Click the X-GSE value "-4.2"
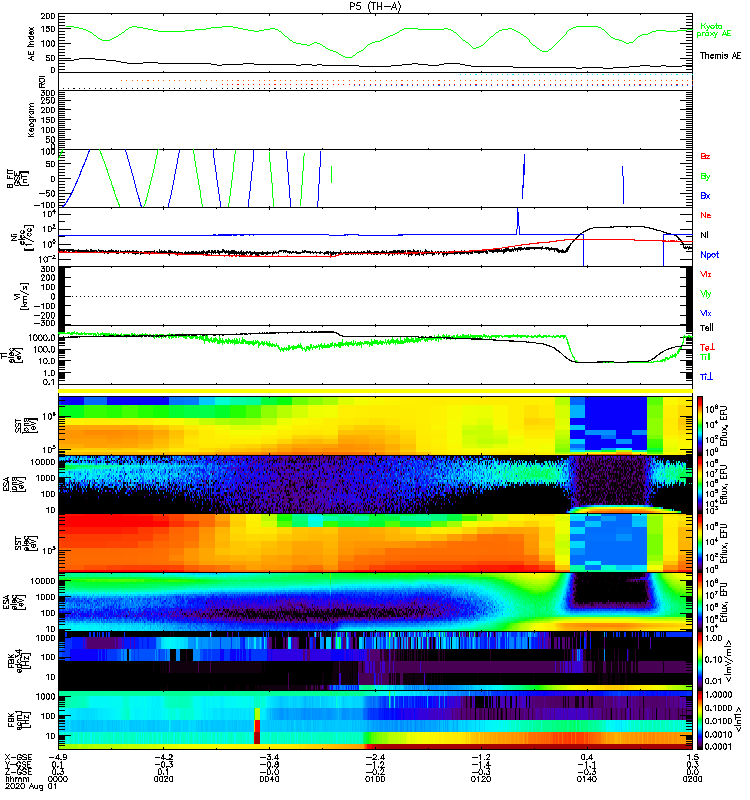750x800 pixels. tap(163, 758)
